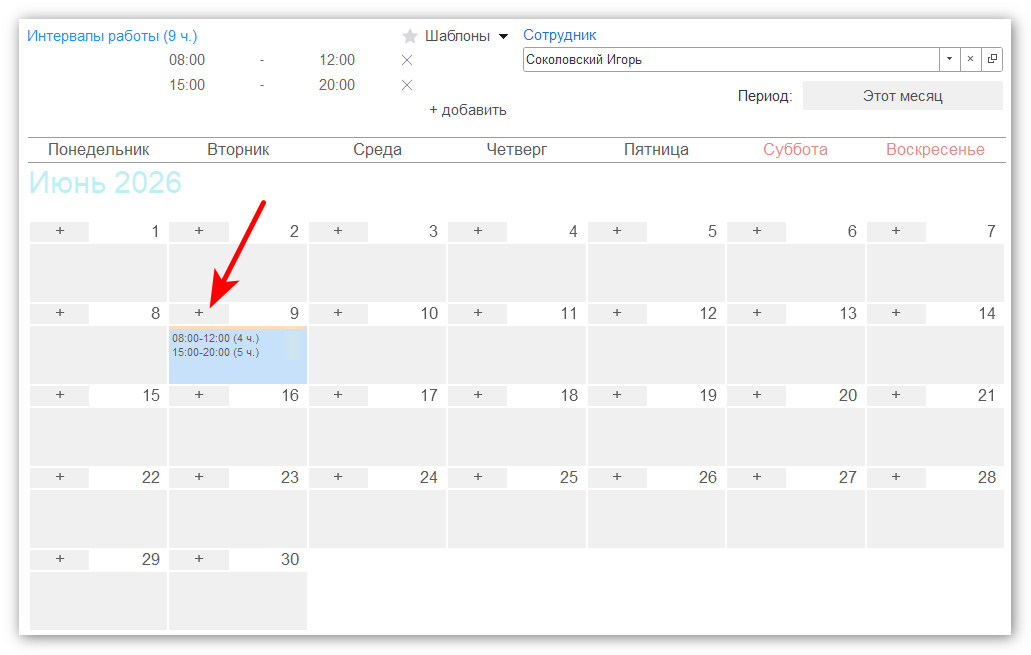This screenshot has height=655, width=1031.
Task: Click the 15:00-20:00 (5 ч.) entry text
Action: tap(216, 352)
